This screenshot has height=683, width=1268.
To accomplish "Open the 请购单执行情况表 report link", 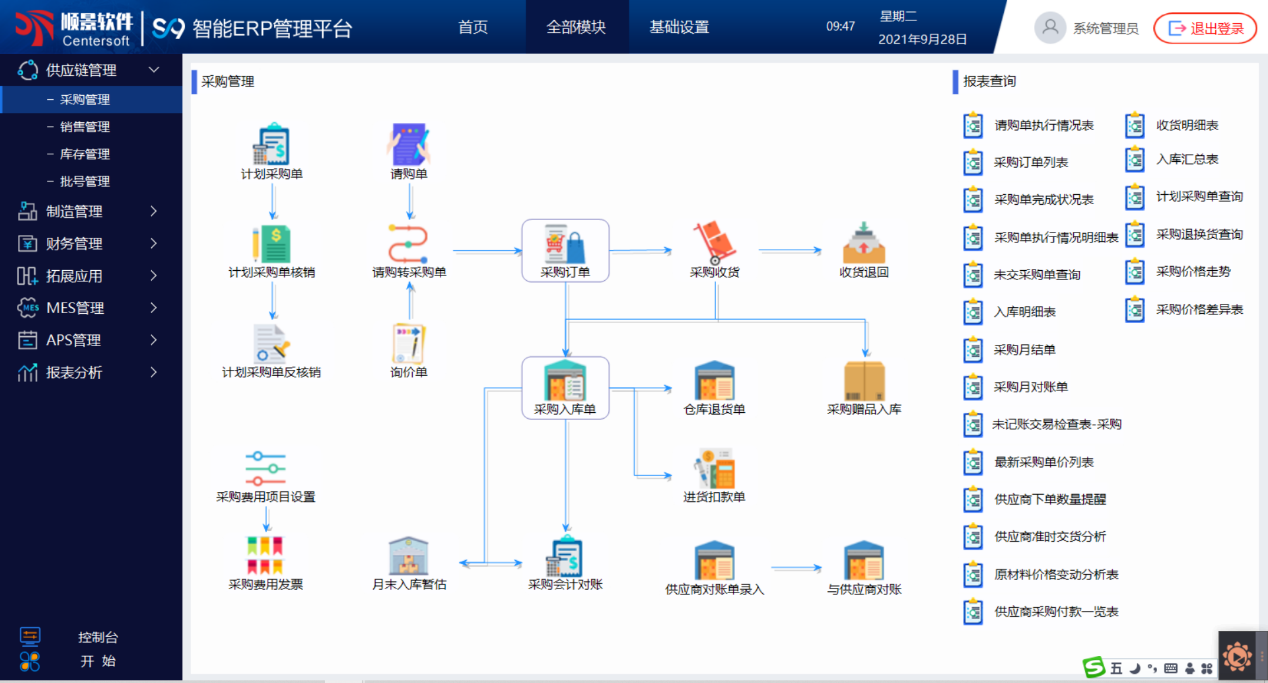I will point(1043,126).
